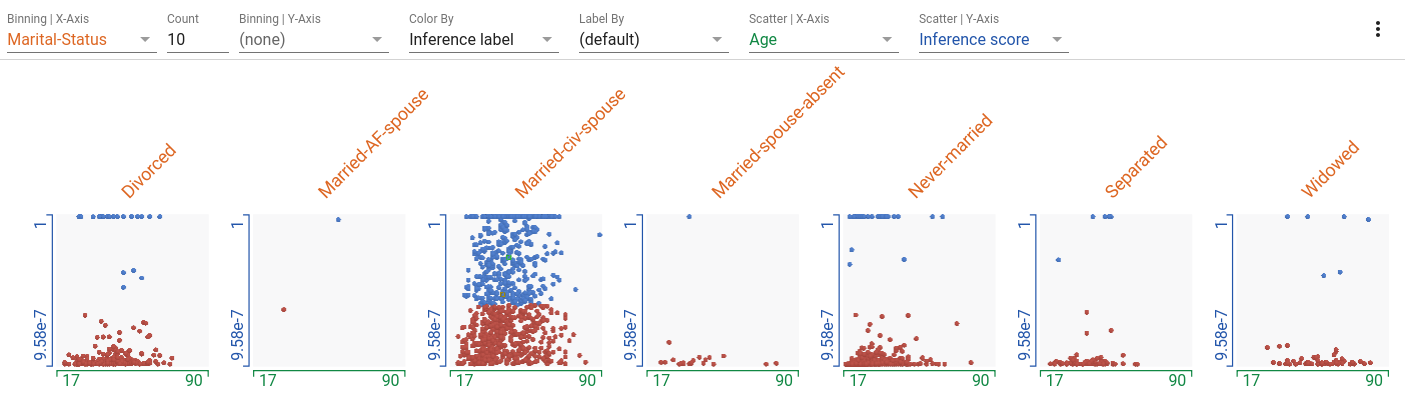Select the red point in Married-AF-spouse plot

click(284, 309)
